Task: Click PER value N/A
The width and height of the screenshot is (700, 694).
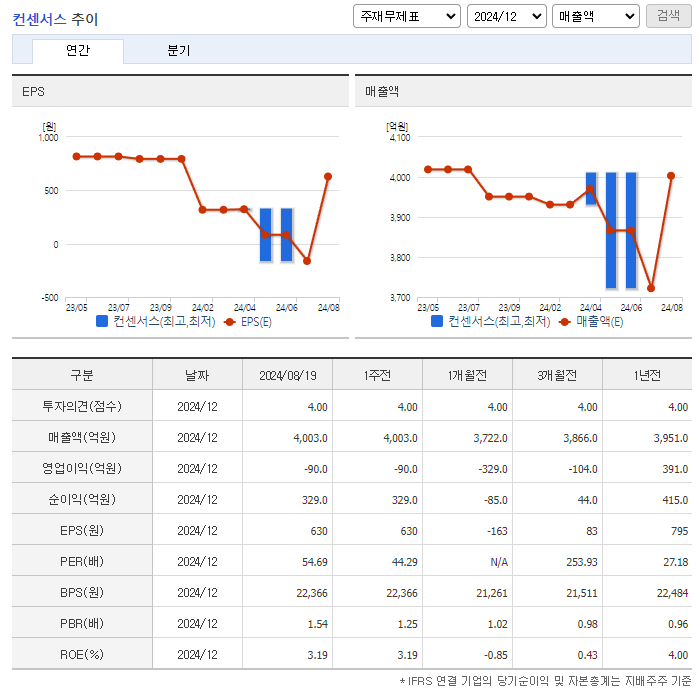Action: point(499,562)
